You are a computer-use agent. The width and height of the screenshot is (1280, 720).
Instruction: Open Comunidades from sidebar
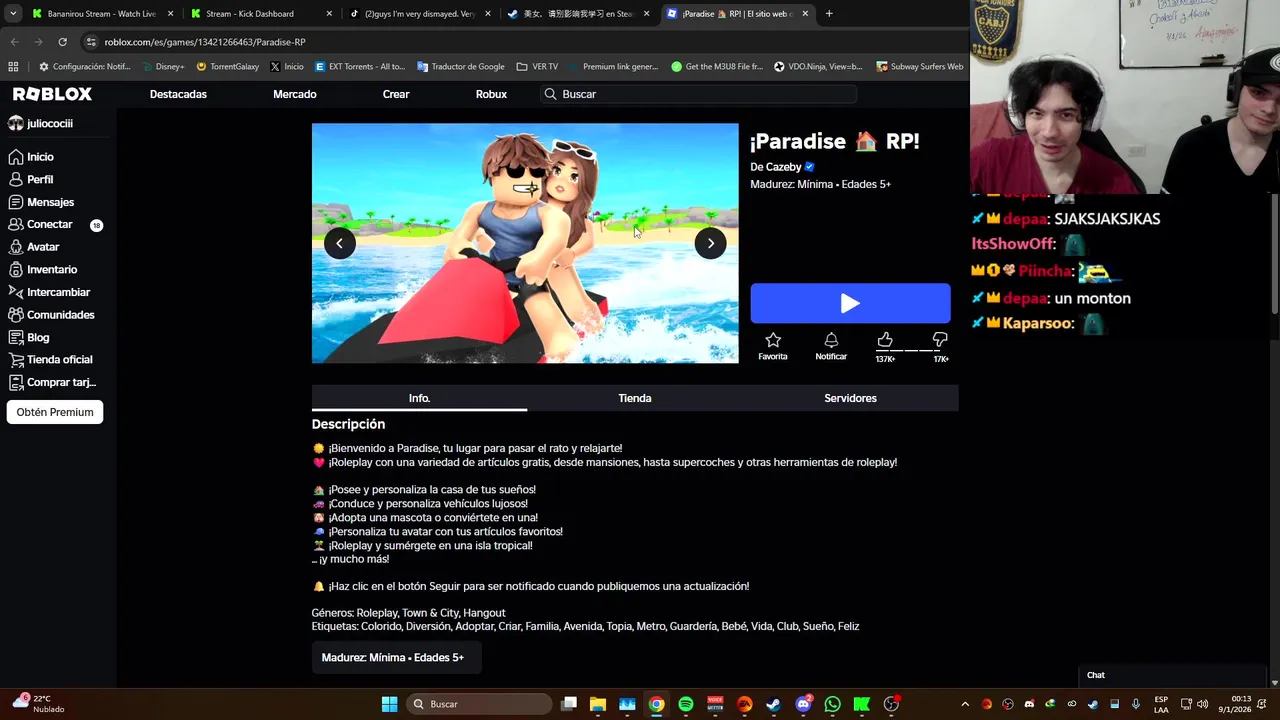(60, 315)
